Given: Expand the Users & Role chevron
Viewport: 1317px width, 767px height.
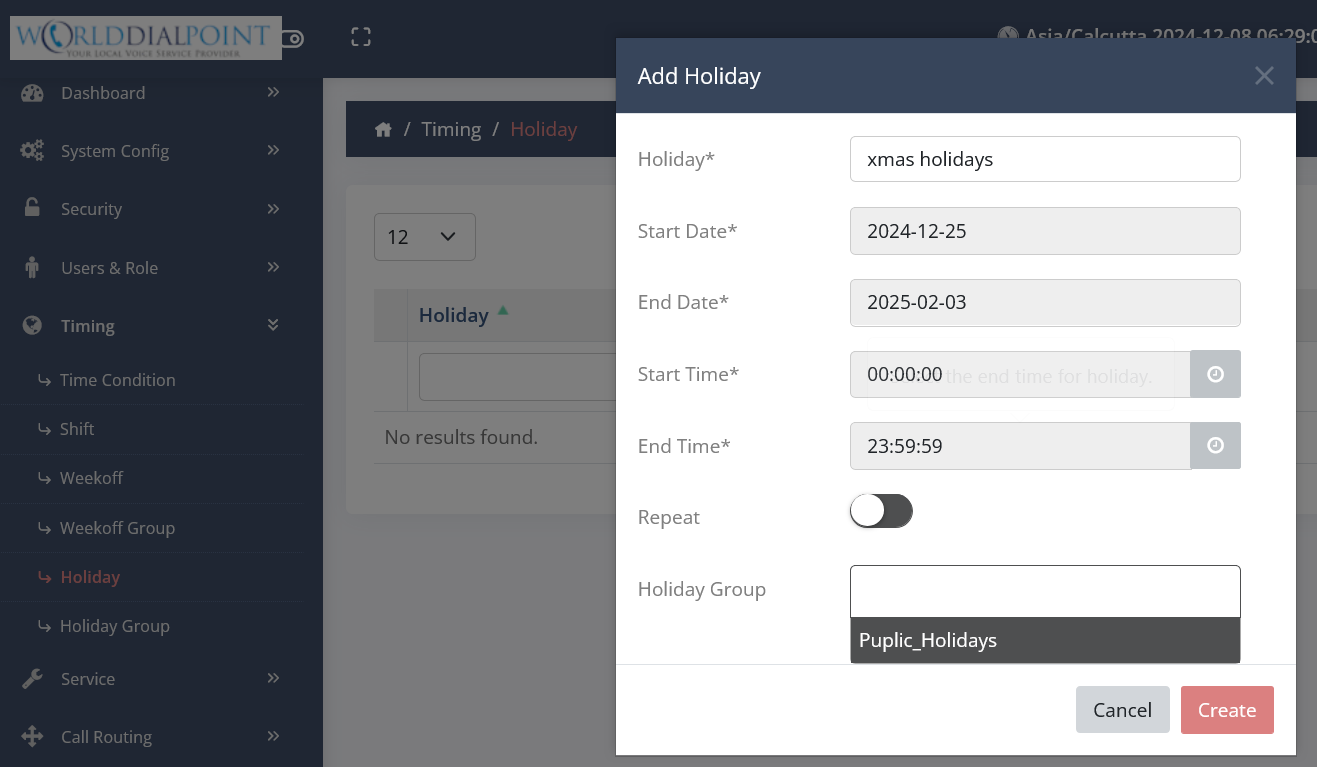Looking at the screenshot, I should (273, 267).
